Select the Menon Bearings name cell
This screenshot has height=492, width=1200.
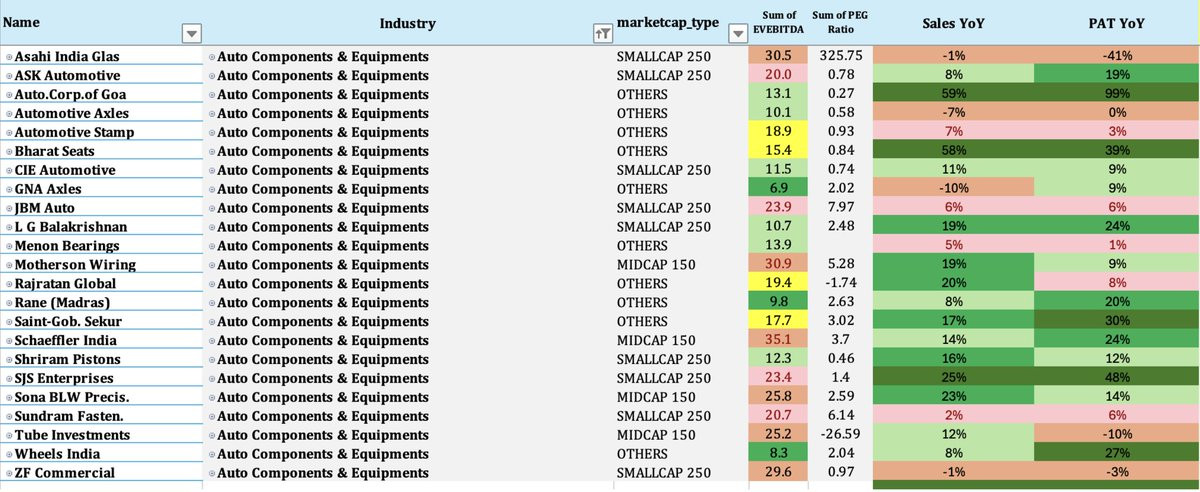click(x=102, y=247)
